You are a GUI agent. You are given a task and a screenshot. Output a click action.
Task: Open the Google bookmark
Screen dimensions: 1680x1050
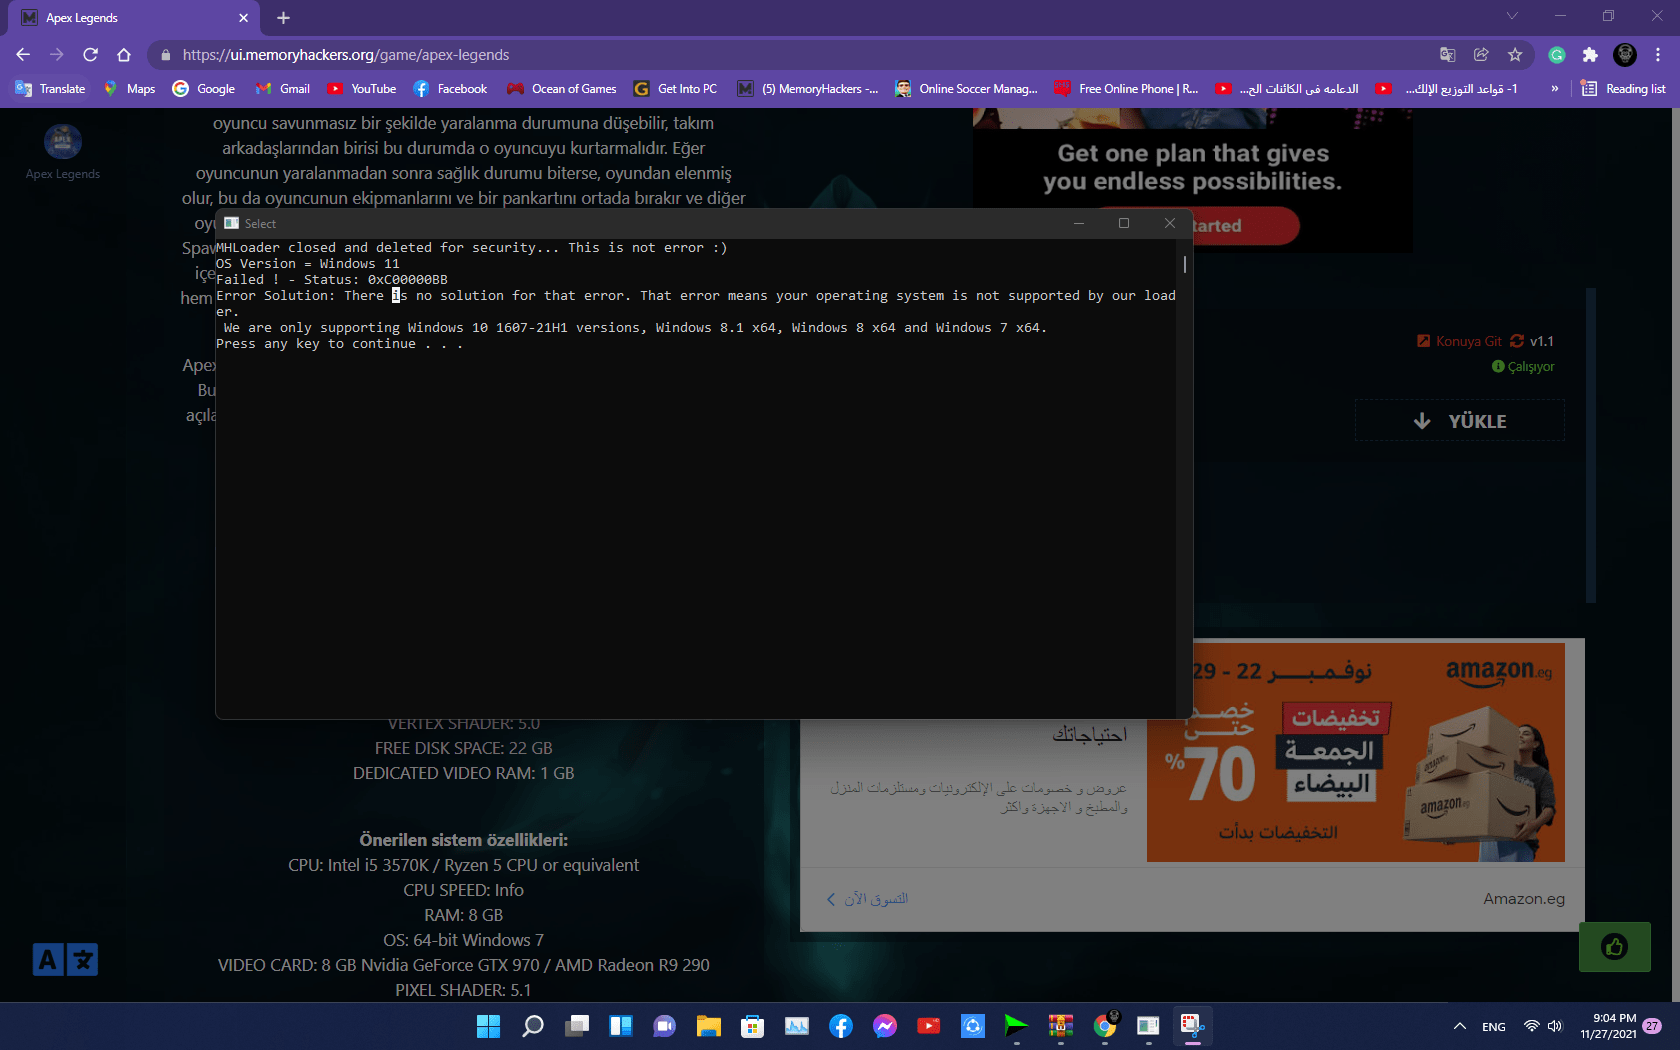pos(204,89)
